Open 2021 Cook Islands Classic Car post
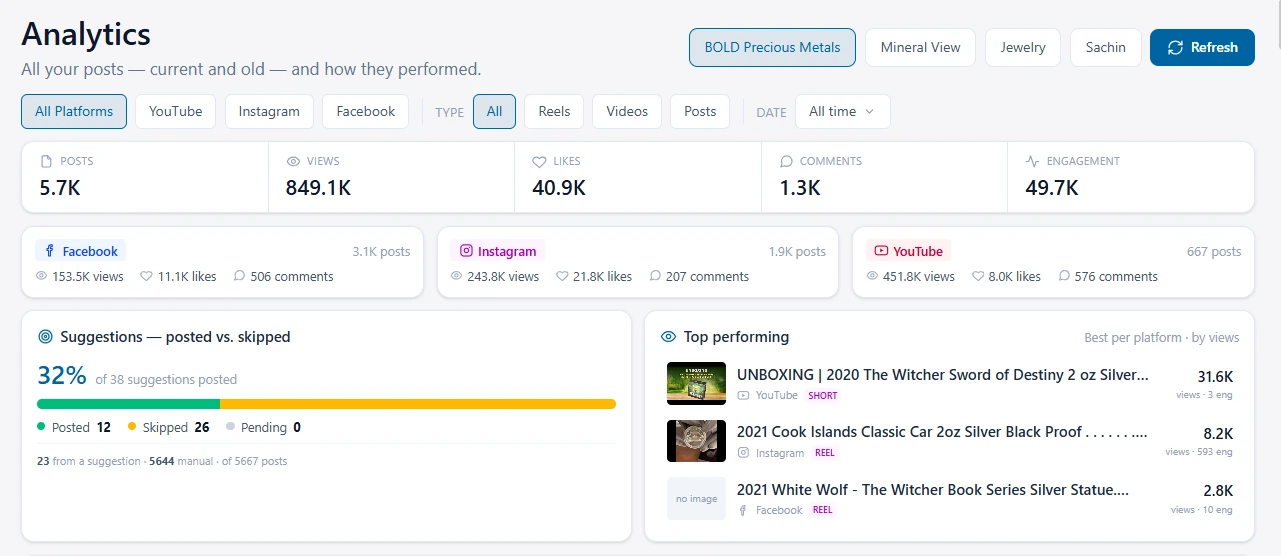 click(x=942, y=432)
